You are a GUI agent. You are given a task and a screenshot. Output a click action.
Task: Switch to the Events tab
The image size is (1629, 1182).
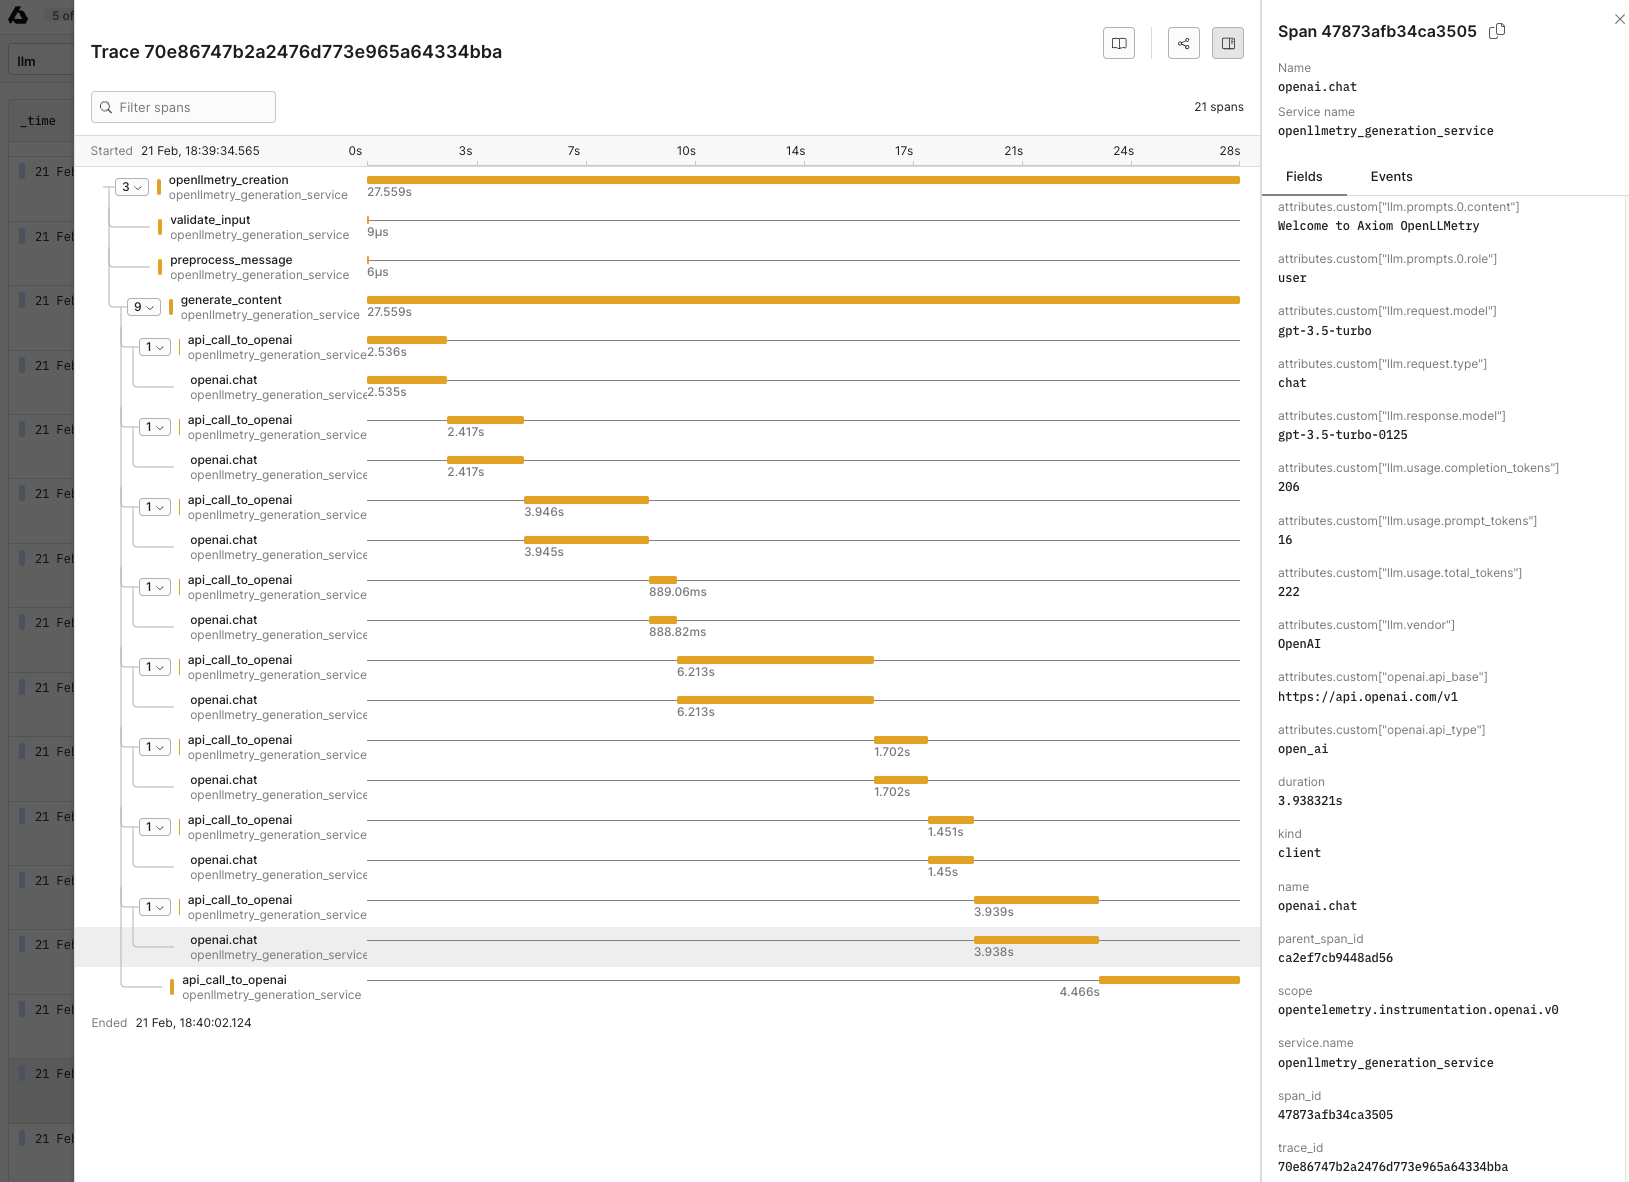tap(1391, 176)
